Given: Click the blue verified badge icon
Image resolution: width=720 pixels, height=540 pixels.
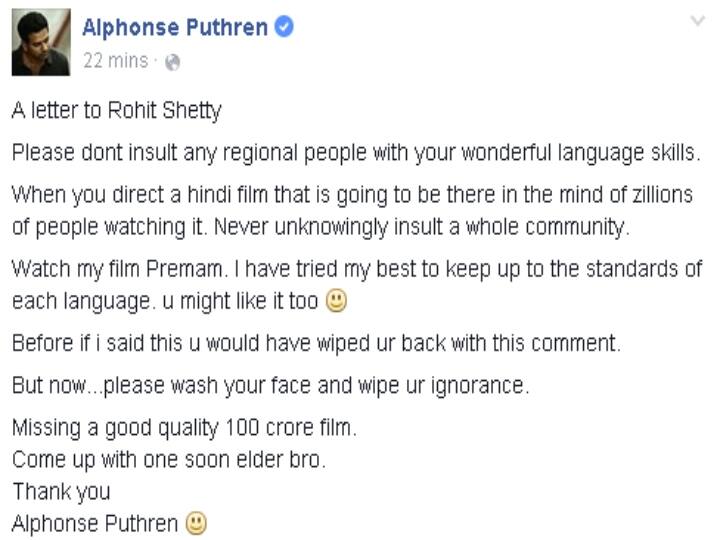Looking at the screenshot, I should [284, 26].
